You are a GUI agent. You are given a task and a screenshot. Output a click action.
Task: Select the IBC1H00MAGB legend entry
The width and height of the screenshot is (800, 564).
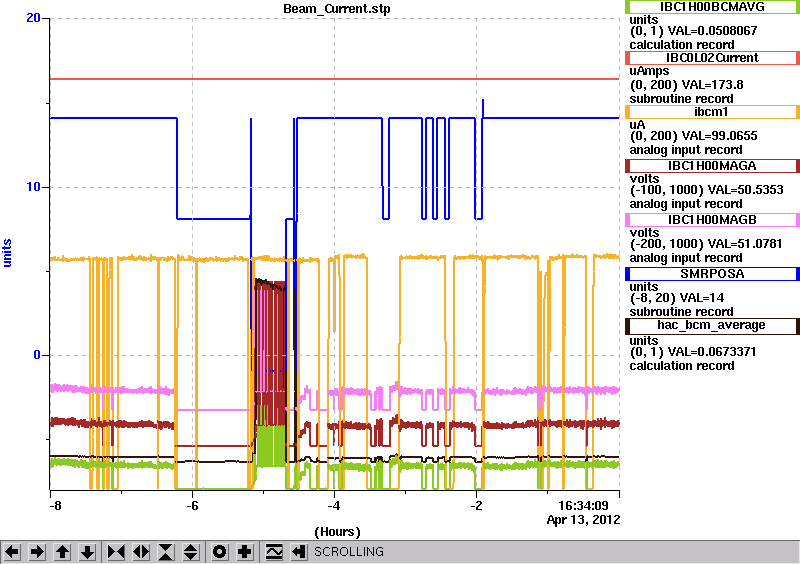[x=712, y=220]
